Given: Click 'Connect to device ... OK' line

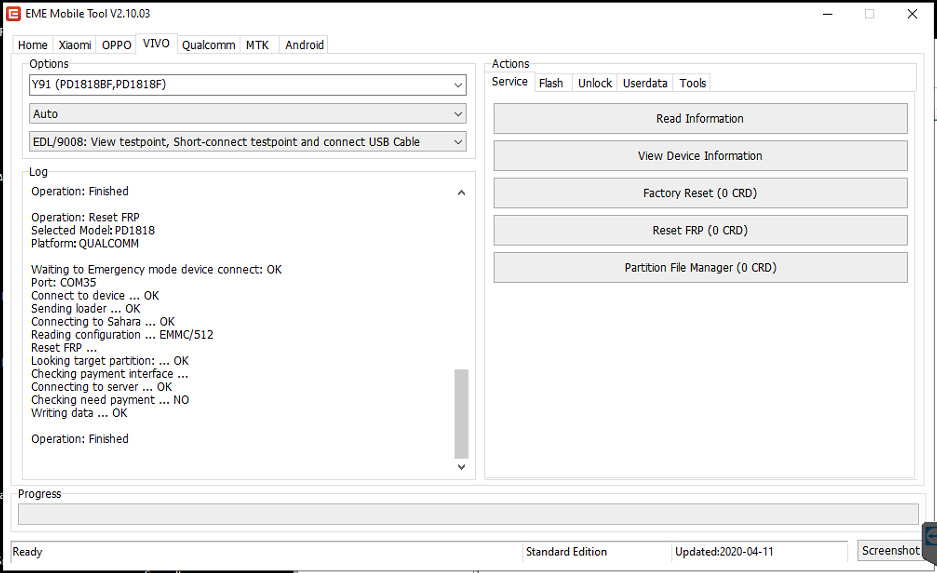Looking at the screenshot, I should coord(95,296).
